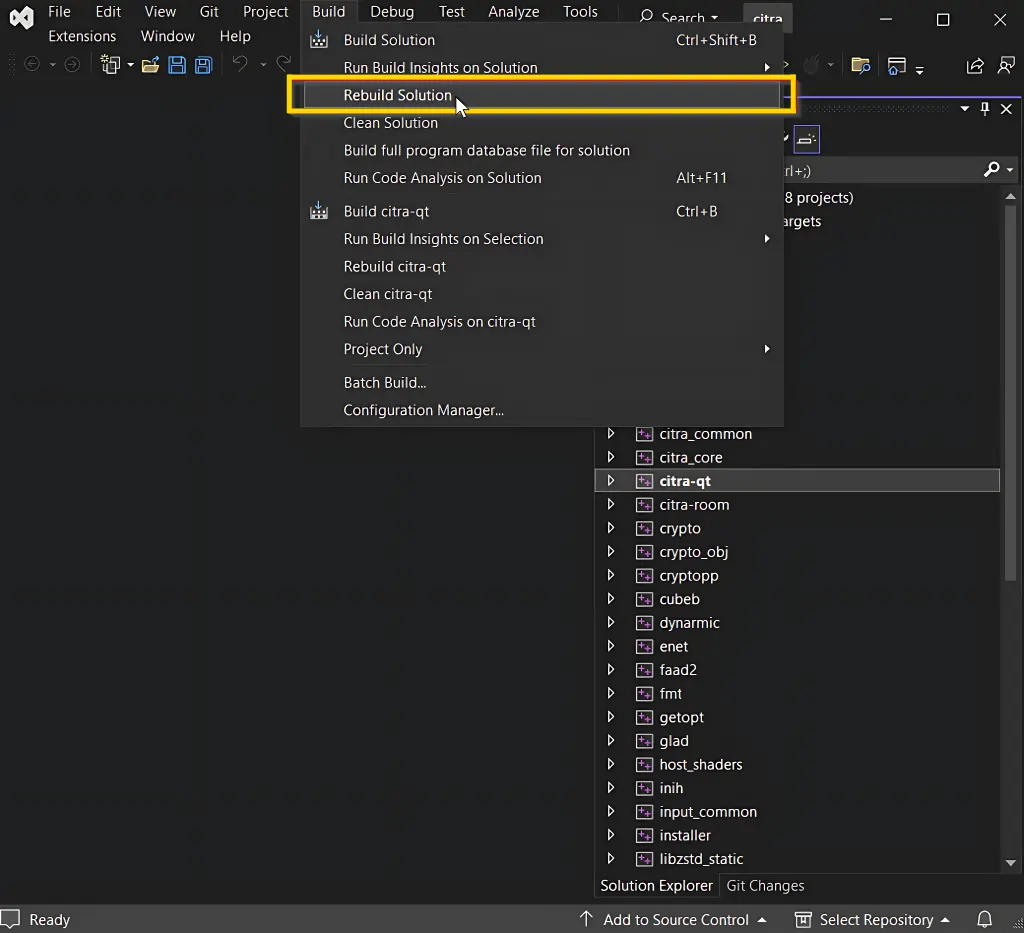The height and width of the screenshot is (933, 1024).
Task: Click Add to Source Control button
Action: (x=675, y=919)
